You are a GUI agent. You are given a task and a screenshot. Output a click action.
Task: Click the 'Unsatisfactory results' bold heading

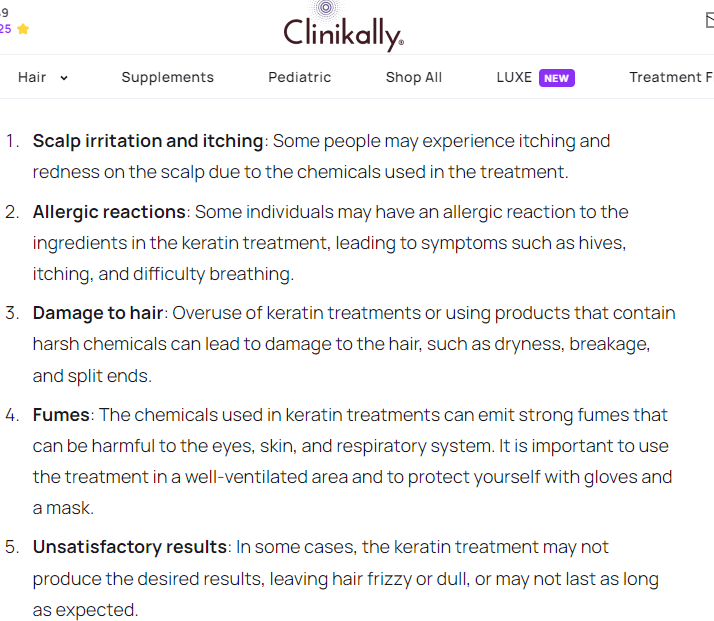click(130, 547)
